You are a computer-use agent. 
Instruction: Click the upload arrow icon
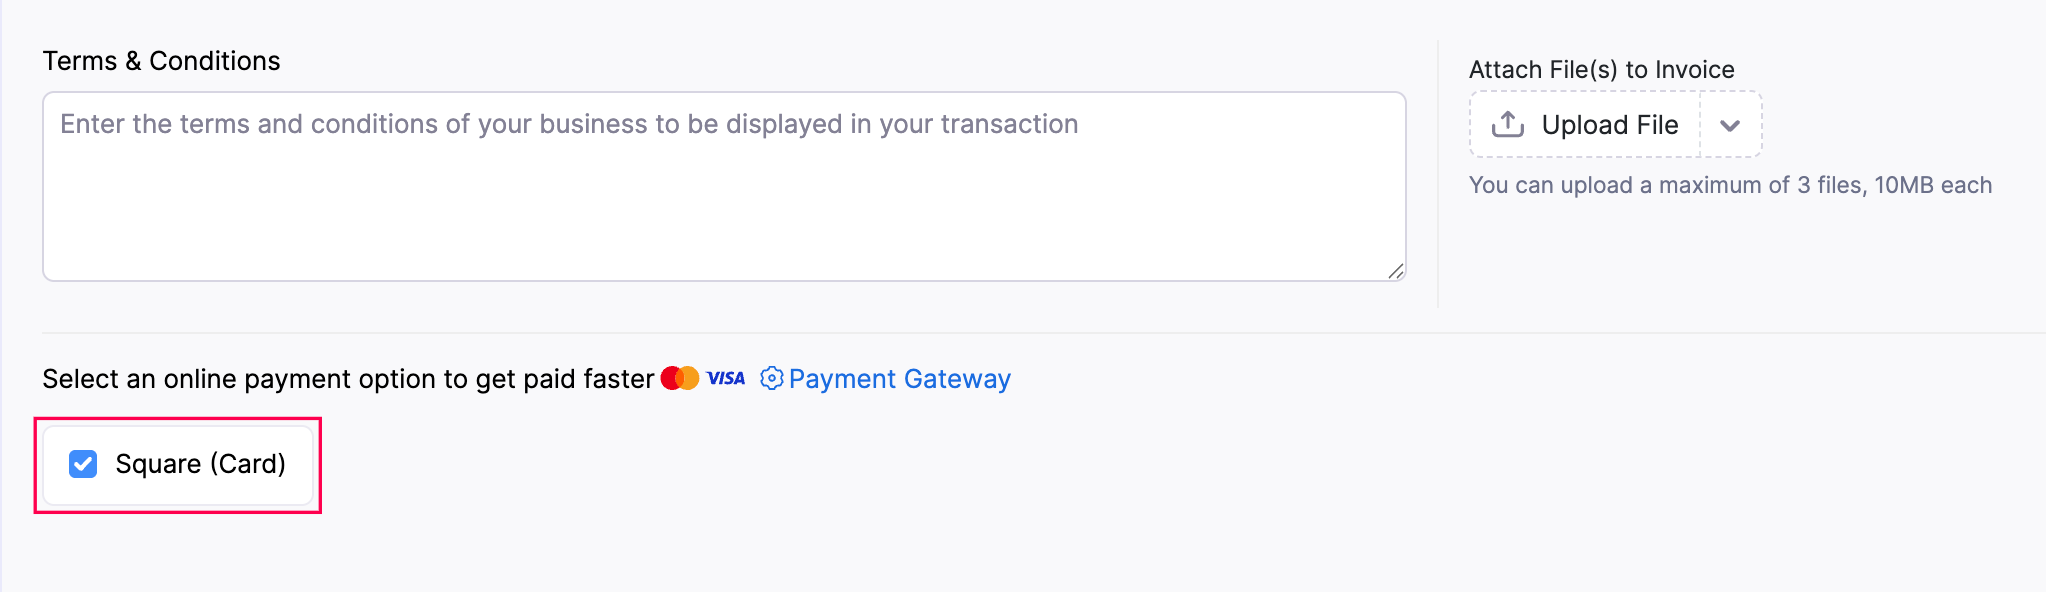coord(1507,124)
